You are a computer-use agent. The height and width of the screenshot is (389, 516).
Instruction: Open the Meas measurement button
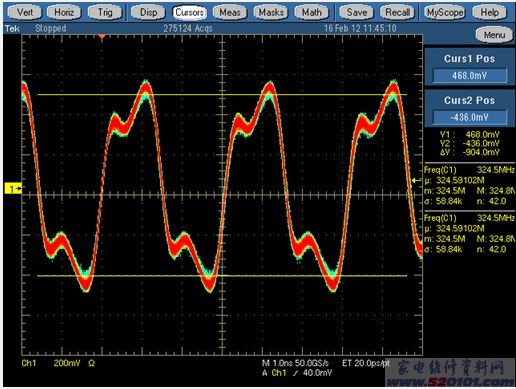(x=230, y=13)
